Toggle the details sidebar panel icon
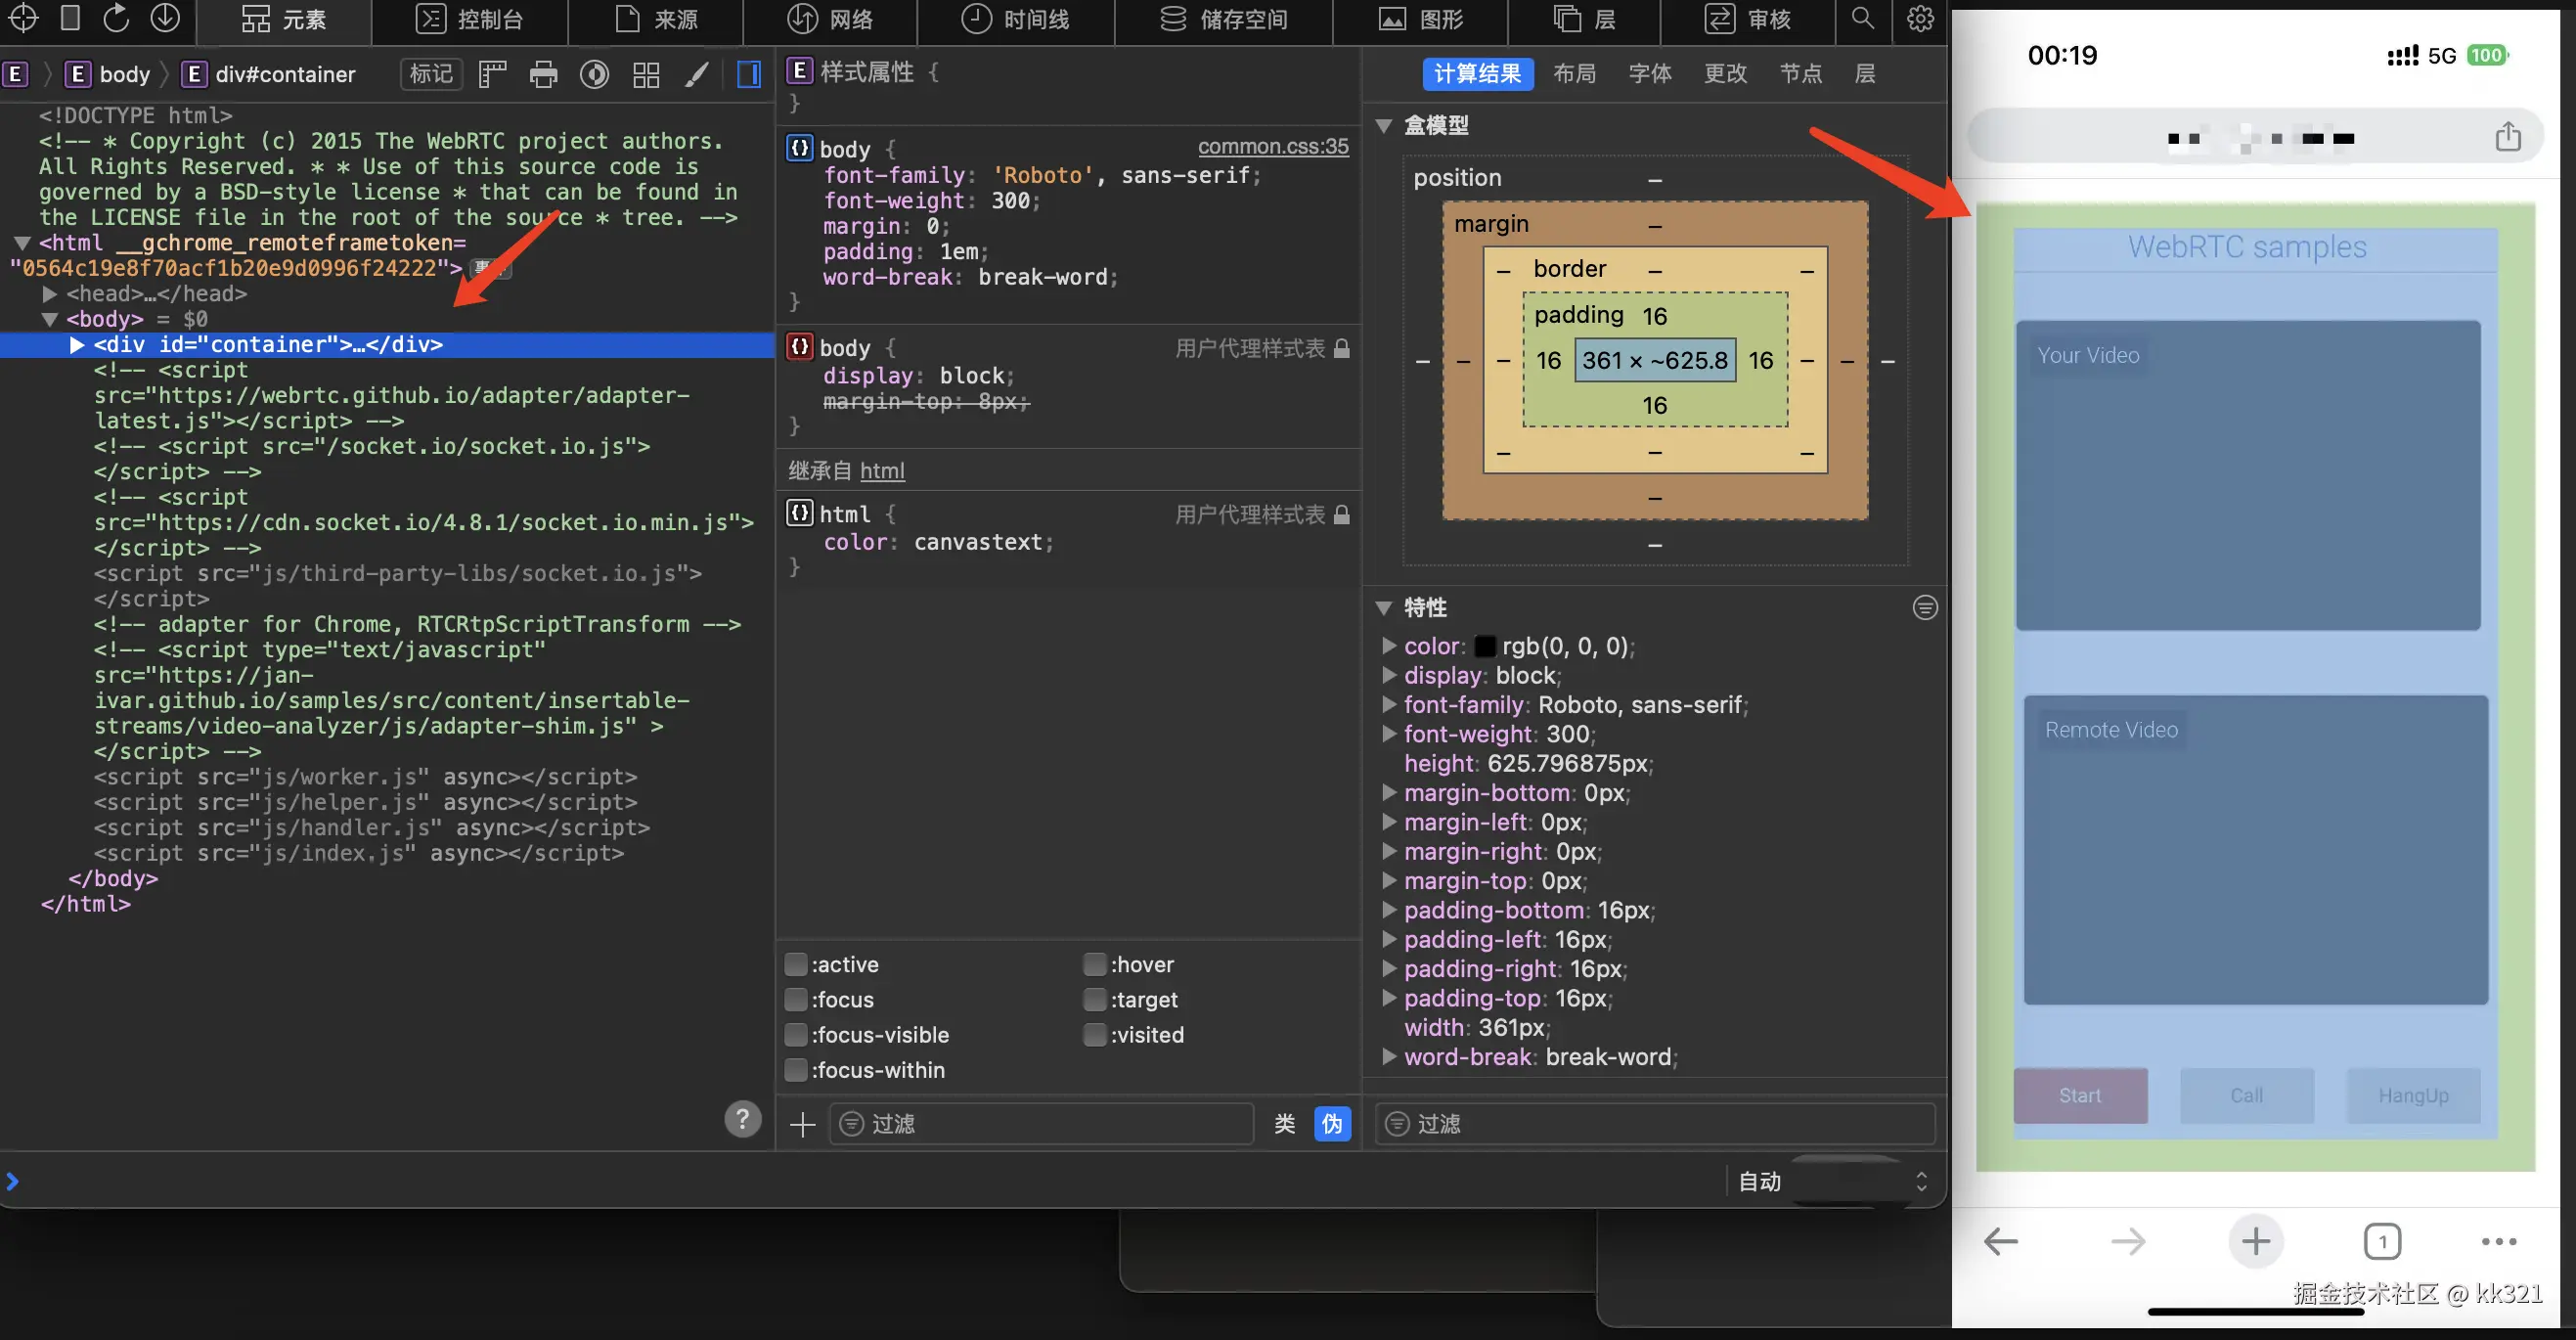2576x1340 pixels. point(749,74)
